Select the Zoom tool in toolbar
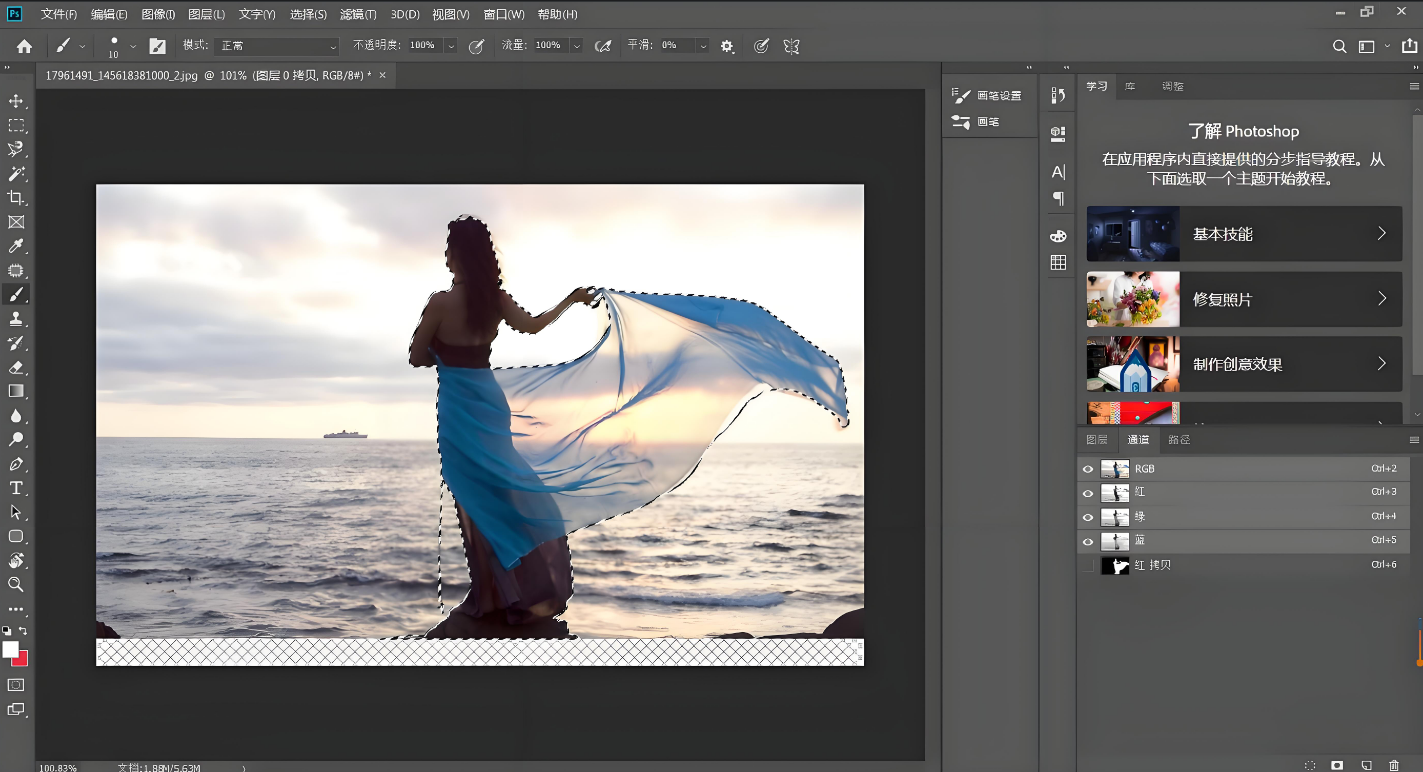1423x772 pixels. (x=16, y=584)
